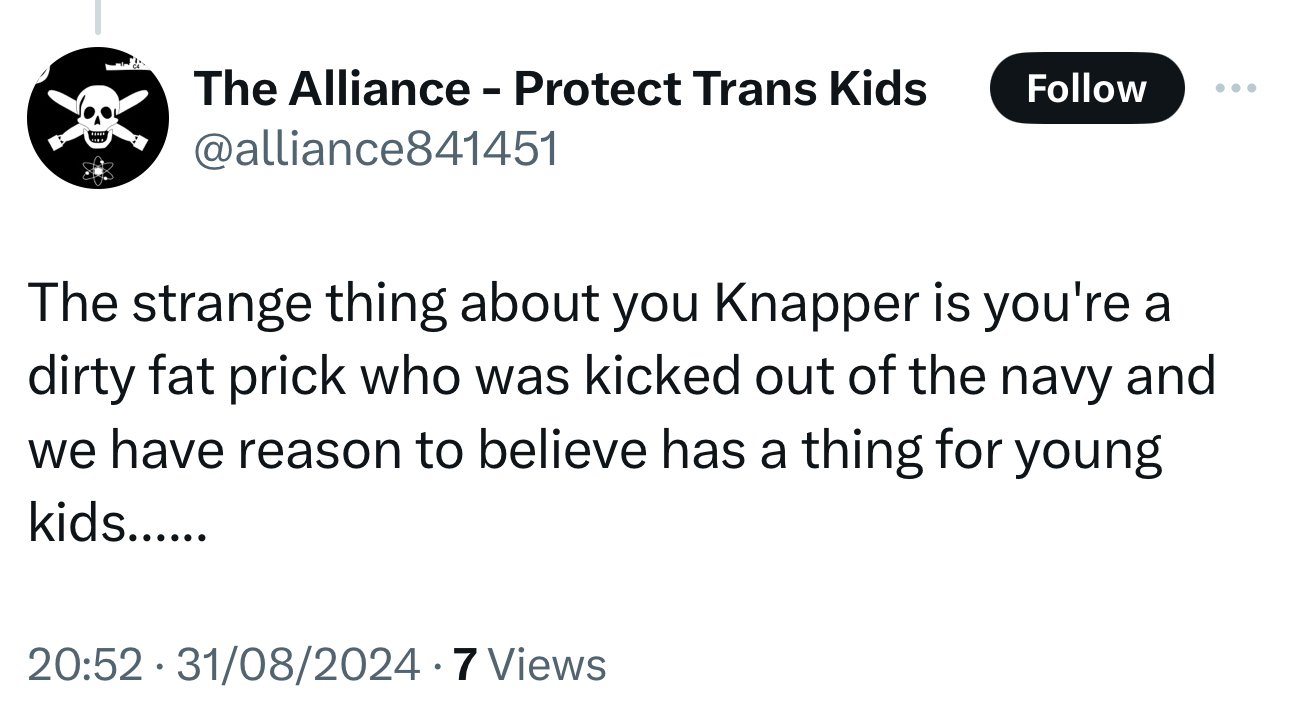Click the word "Views" label
Screen dimensions: 1290x716
(x=550, y=664)
